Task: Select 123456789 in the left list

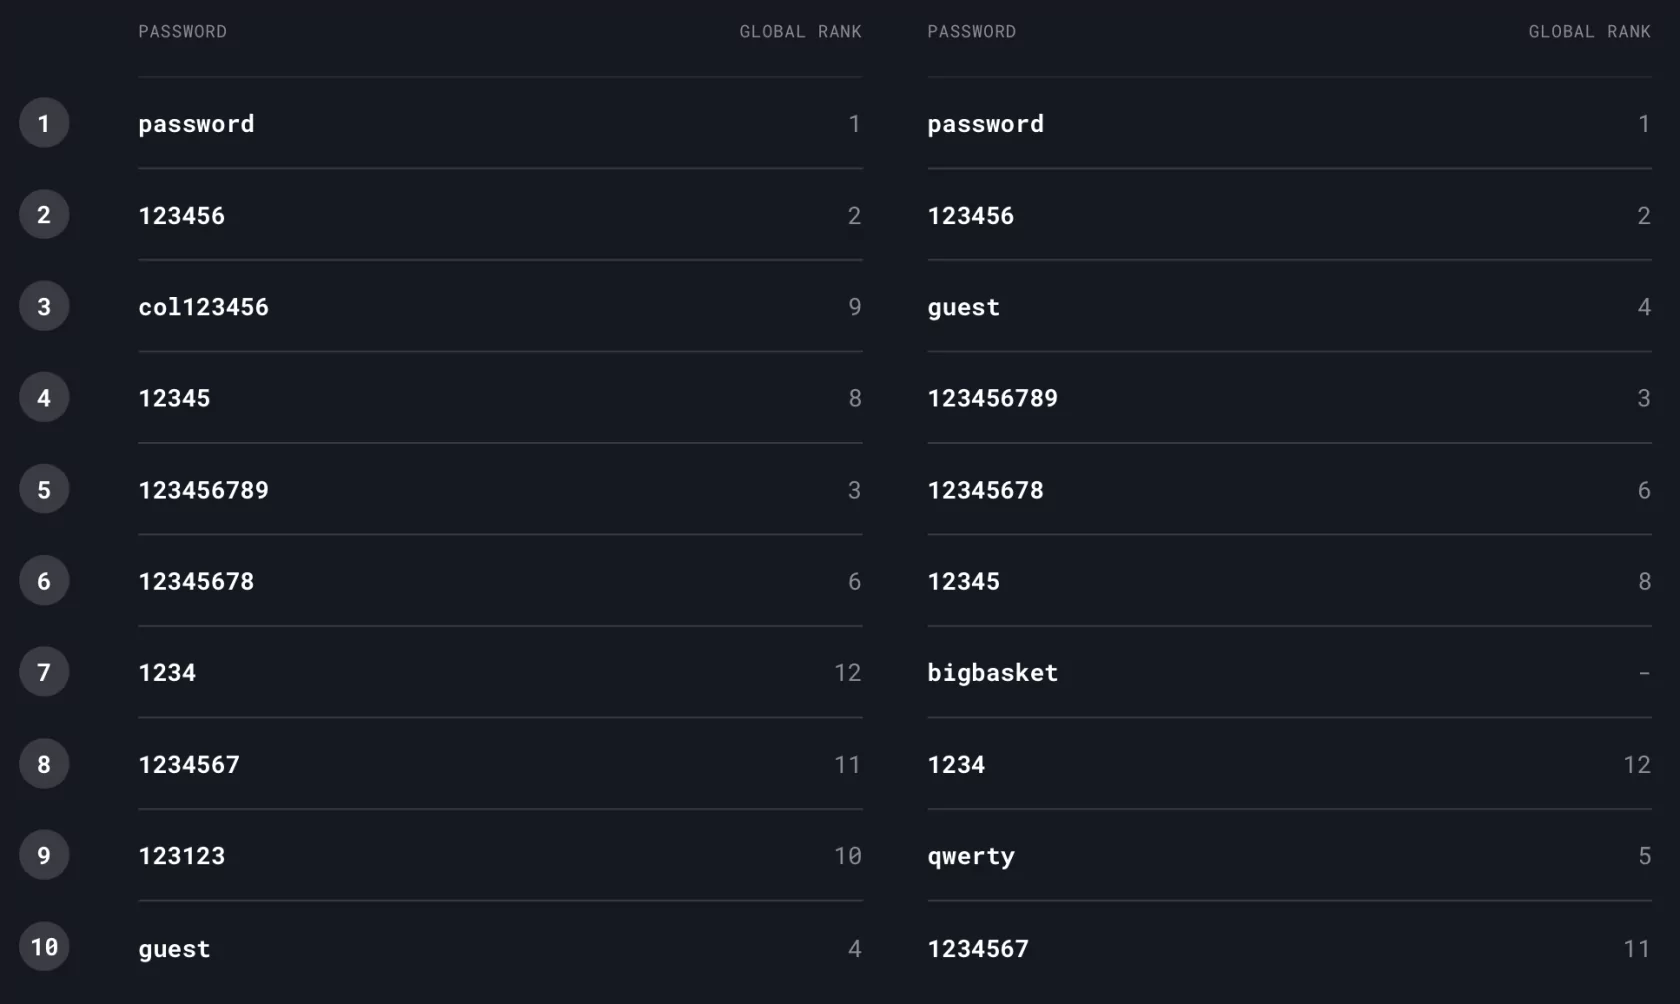Action: (x=203, y=490)
